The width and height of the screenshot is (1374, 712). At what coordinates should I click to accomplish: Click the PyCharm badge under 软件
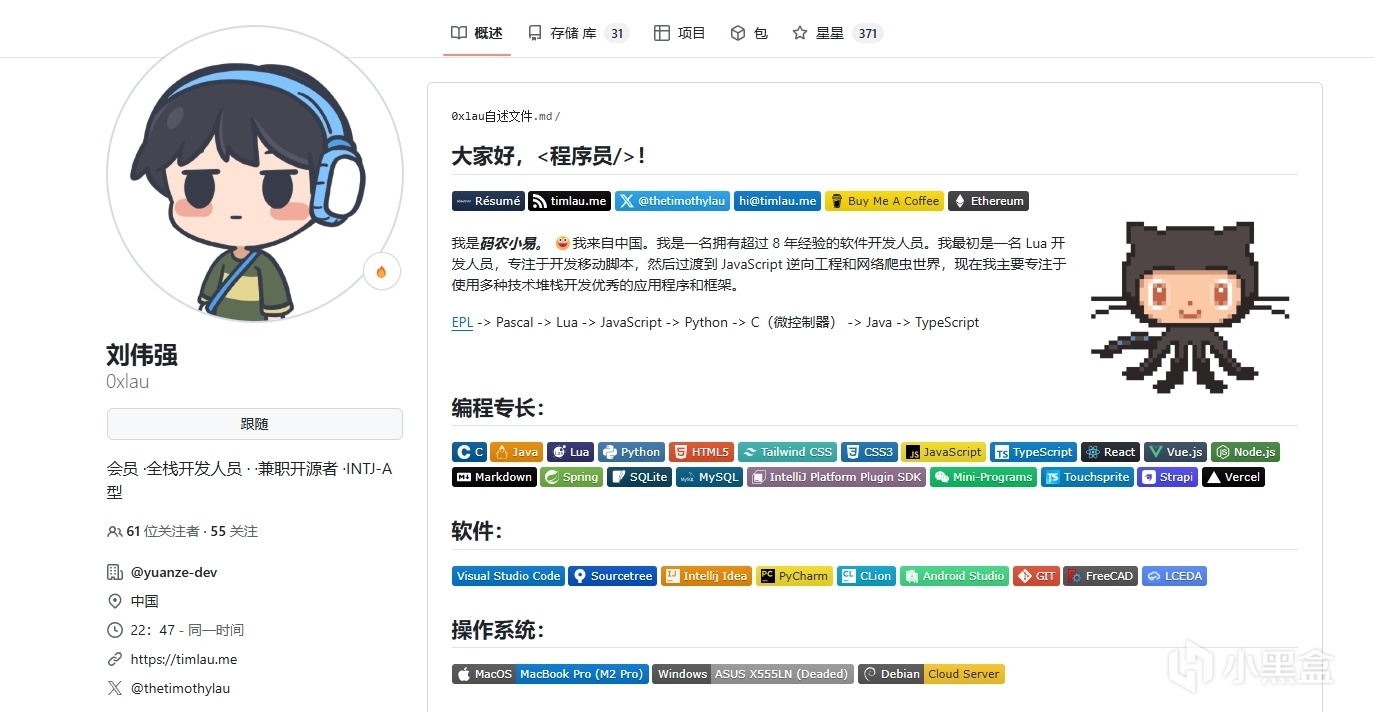794,575
